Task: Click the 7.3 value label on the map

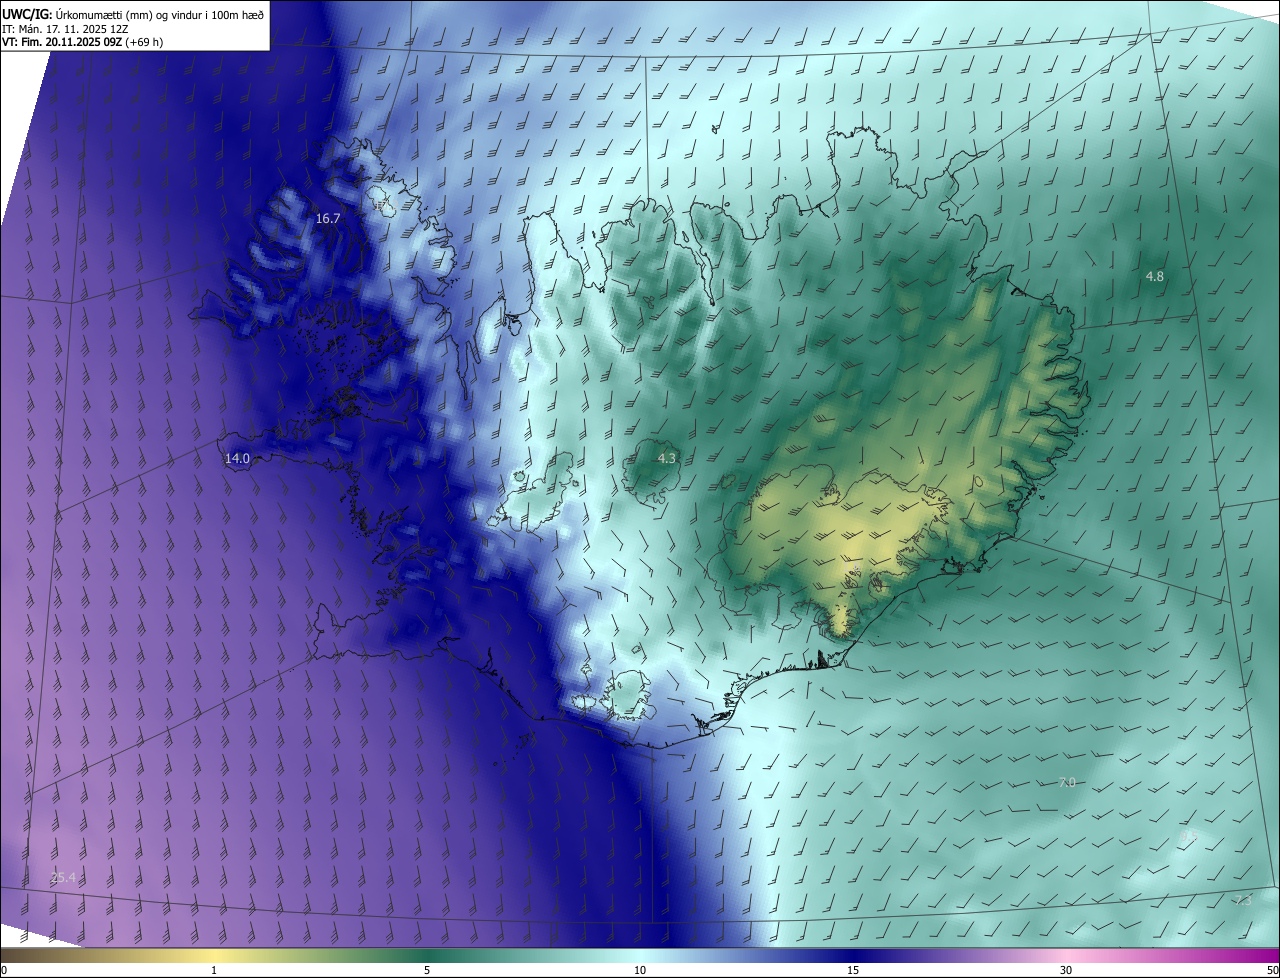Action: tap(1243, 900)
